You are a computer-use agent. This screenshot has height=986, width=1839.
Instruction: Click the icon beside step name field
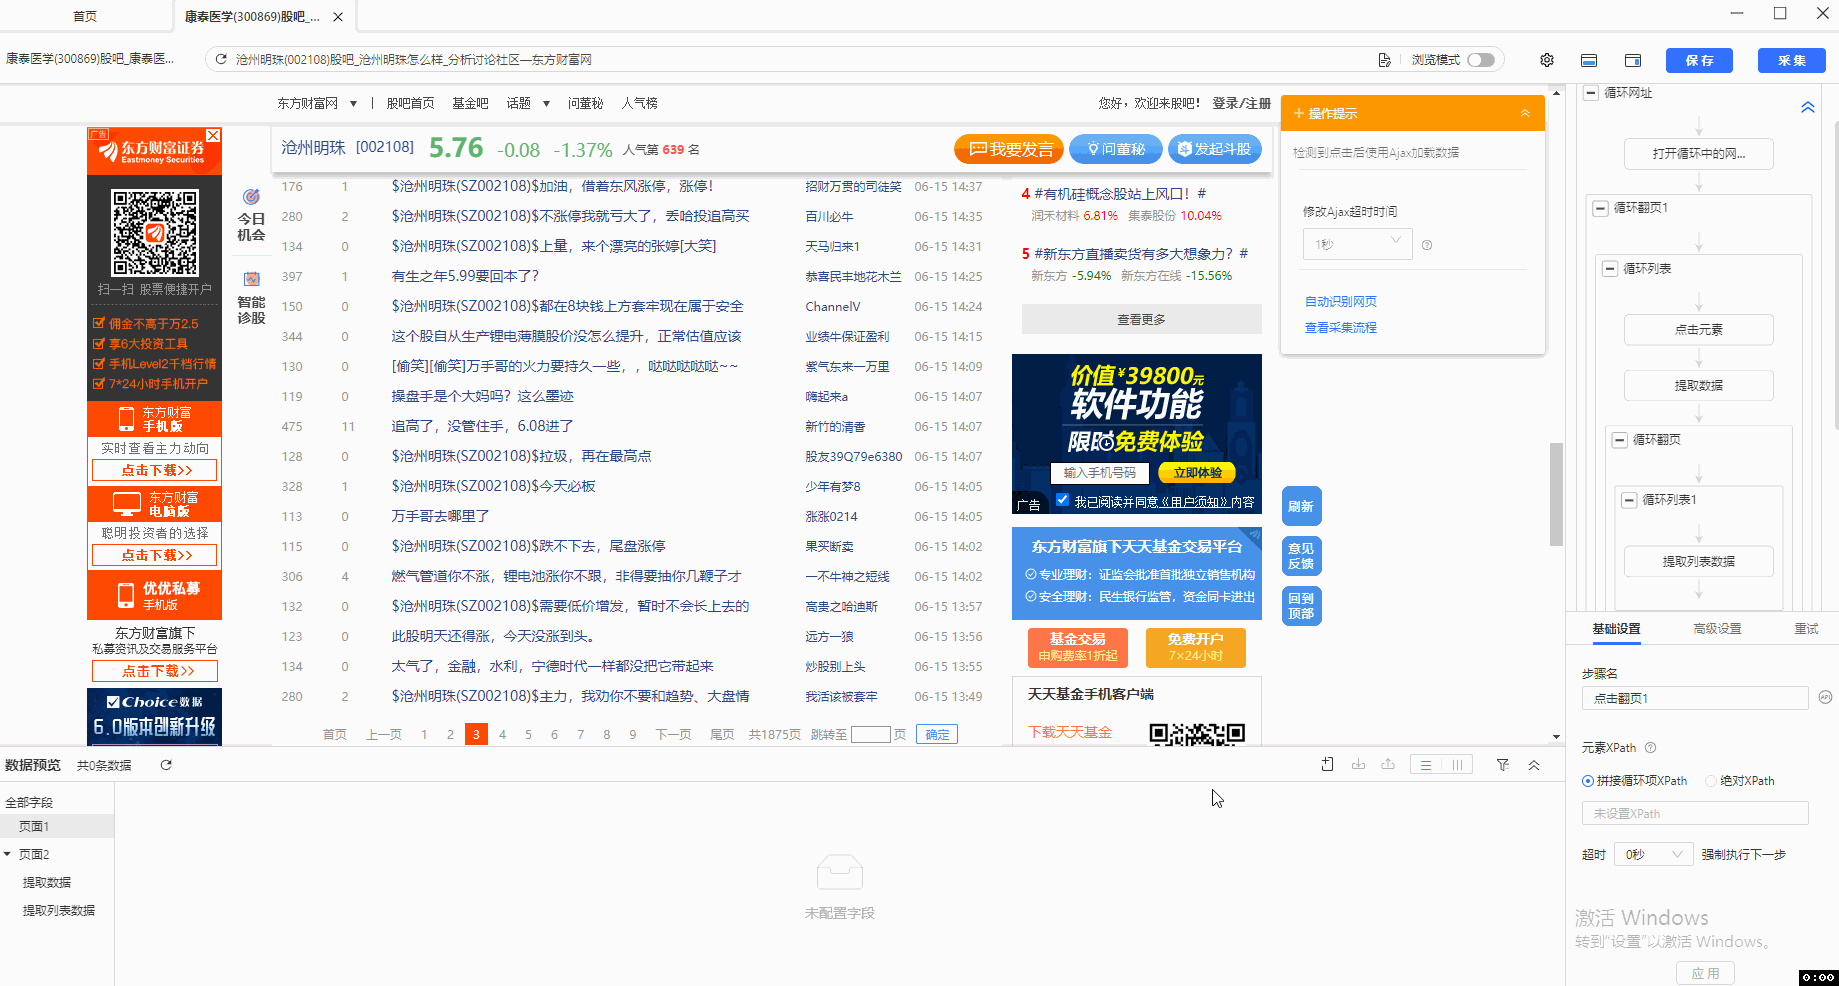1825,697
